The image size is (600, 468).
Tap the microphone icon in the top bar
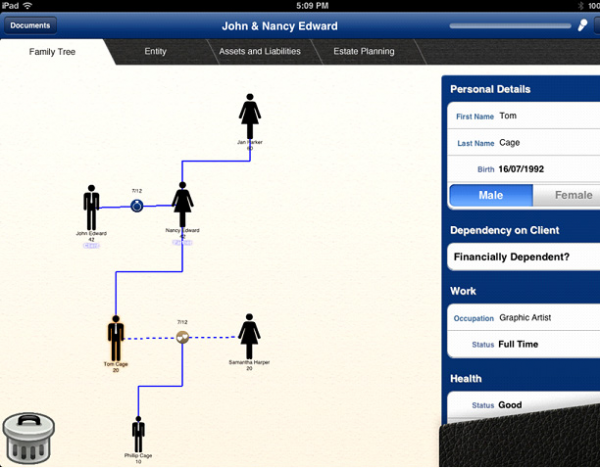pos(581,26)
